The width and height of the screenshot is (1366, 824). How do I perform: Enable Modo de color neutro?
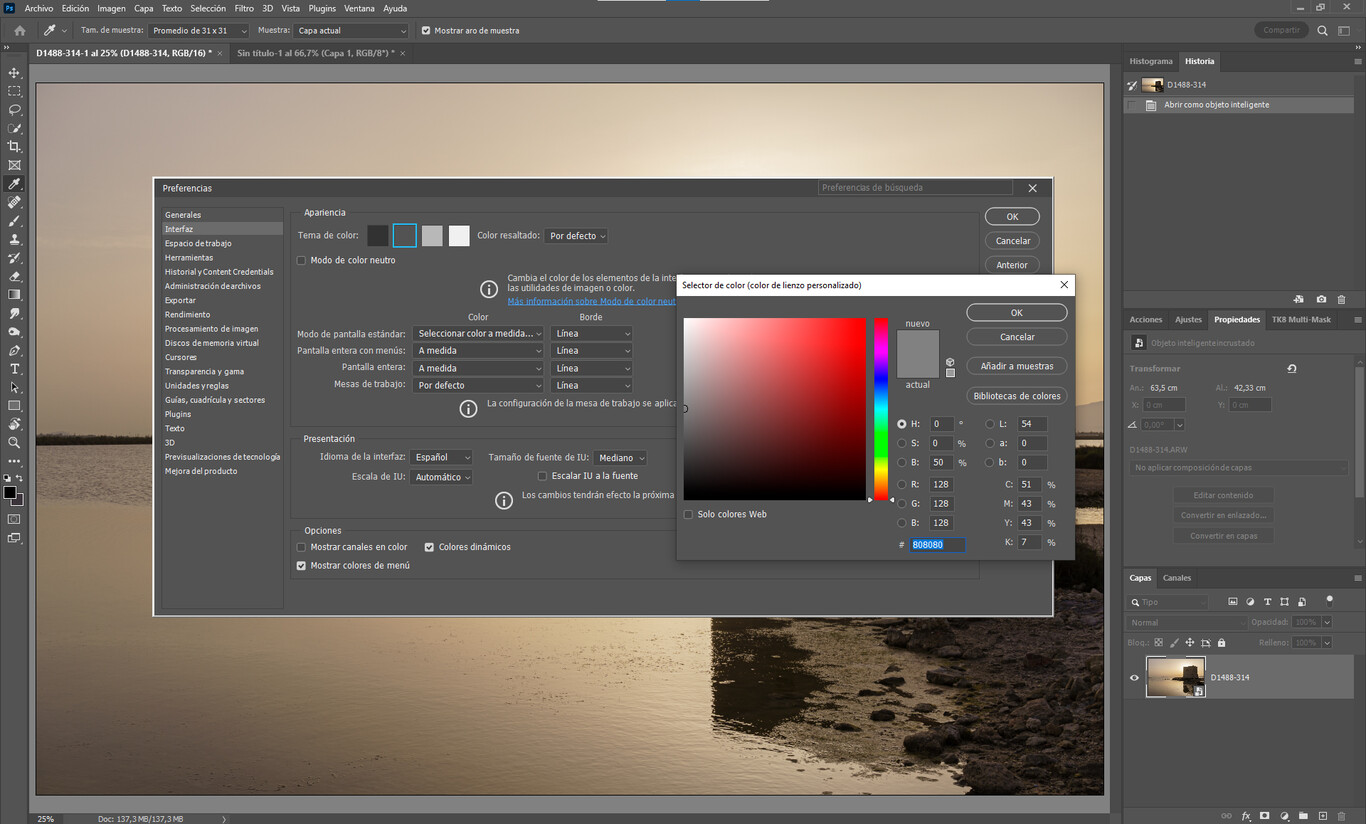(301, 259)
